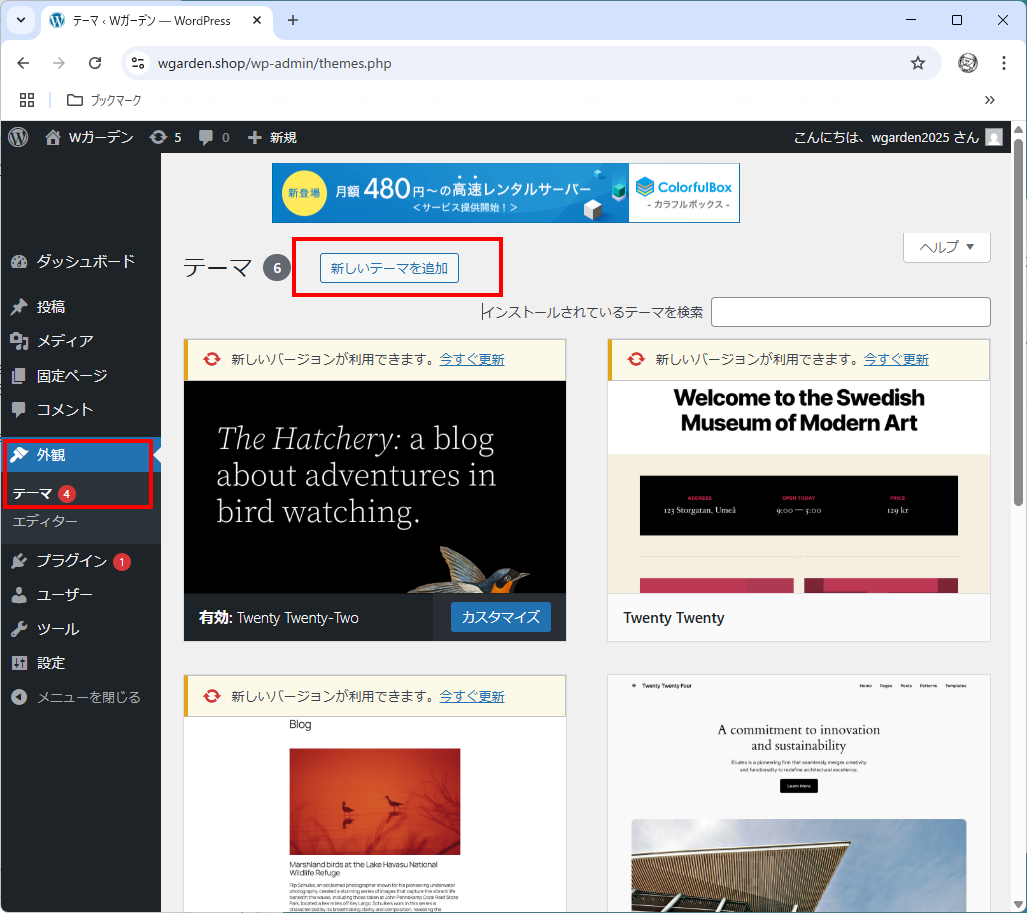Bookmark this page with the star icon
The height and width of the screenshot is (913, 1027).
coord(917,63)
